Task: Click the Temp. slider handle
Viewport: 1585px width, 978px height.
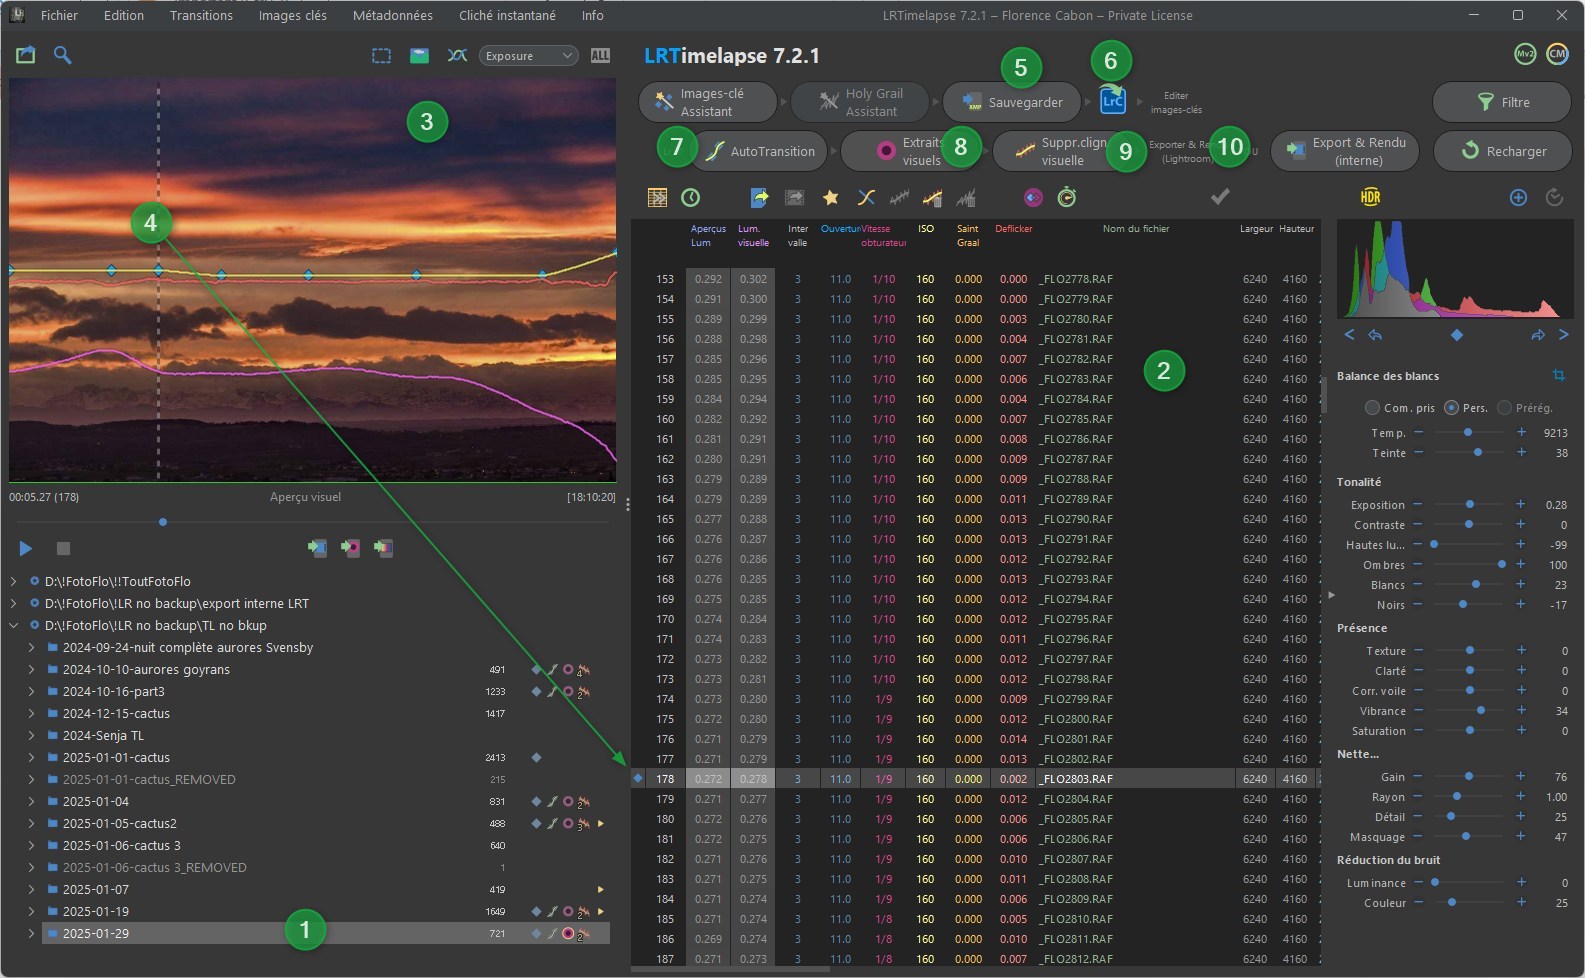Action: tap(1468, 433)
